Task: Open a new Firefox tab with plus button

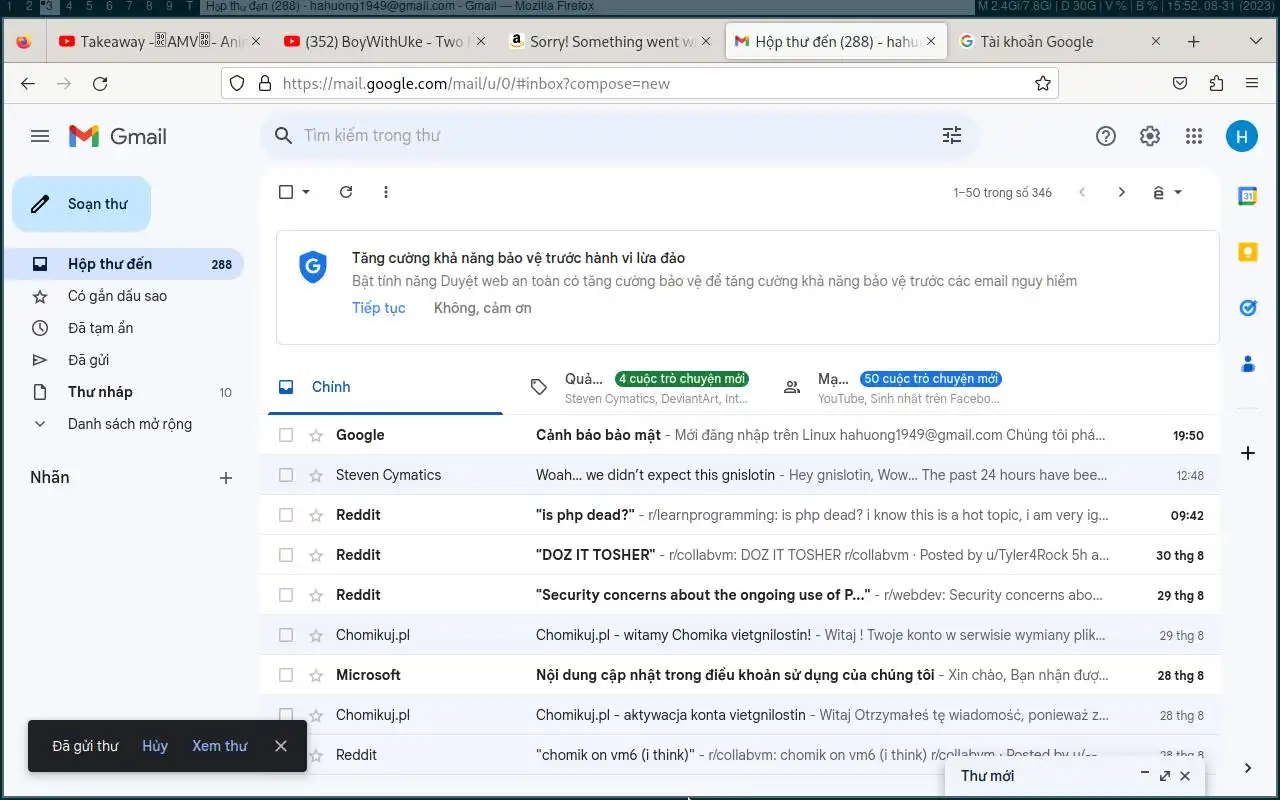Action: click(1194, 41)
